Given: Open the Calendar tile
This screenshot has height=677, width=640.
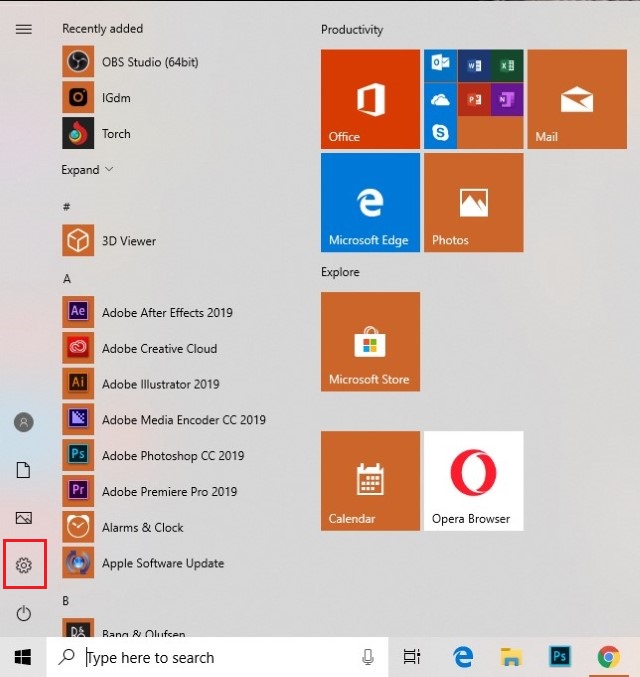Looking at the screenshot, I should pyautogui.click(x=370, y=481).
